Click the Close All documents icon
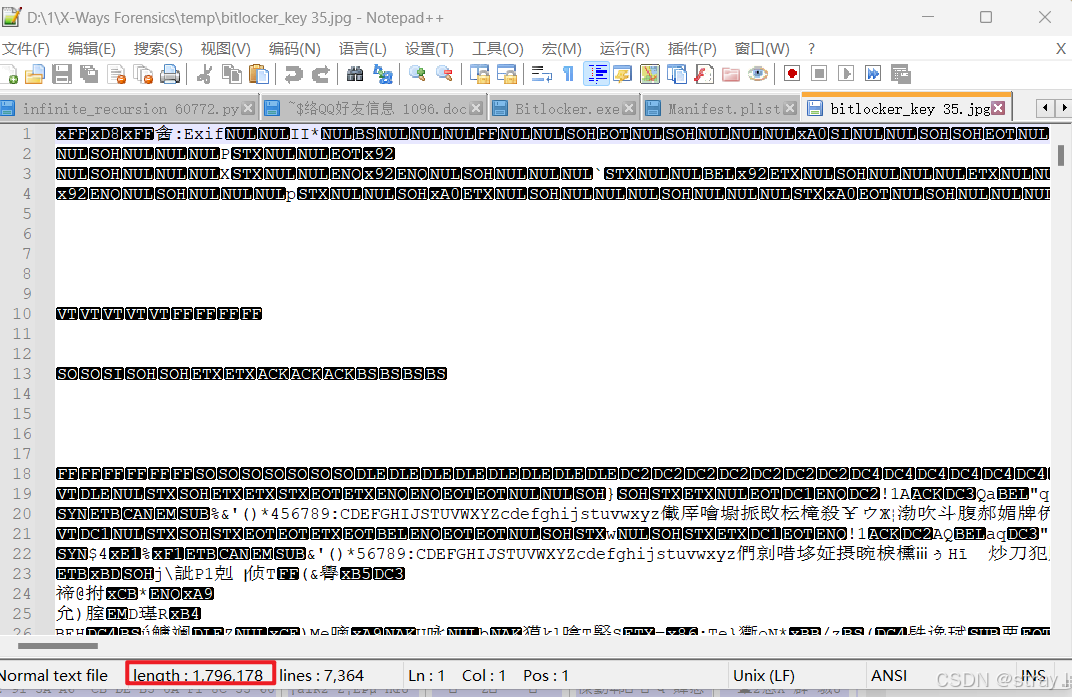 click(144, 74)
